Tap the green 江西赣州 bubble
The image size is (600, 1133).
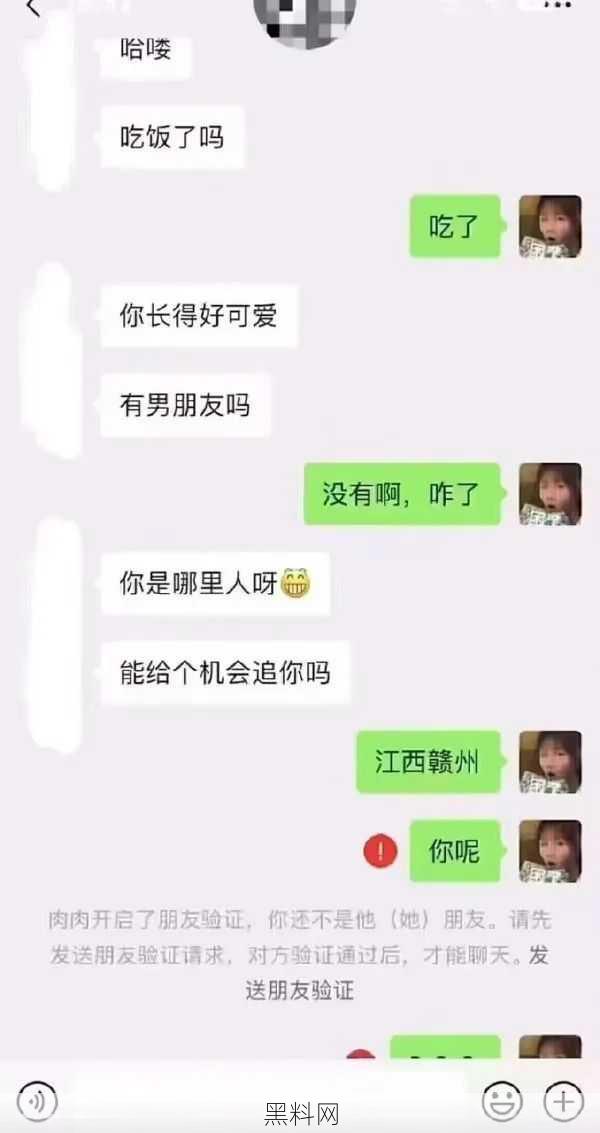pyautogui.click(x=429, y=762)
